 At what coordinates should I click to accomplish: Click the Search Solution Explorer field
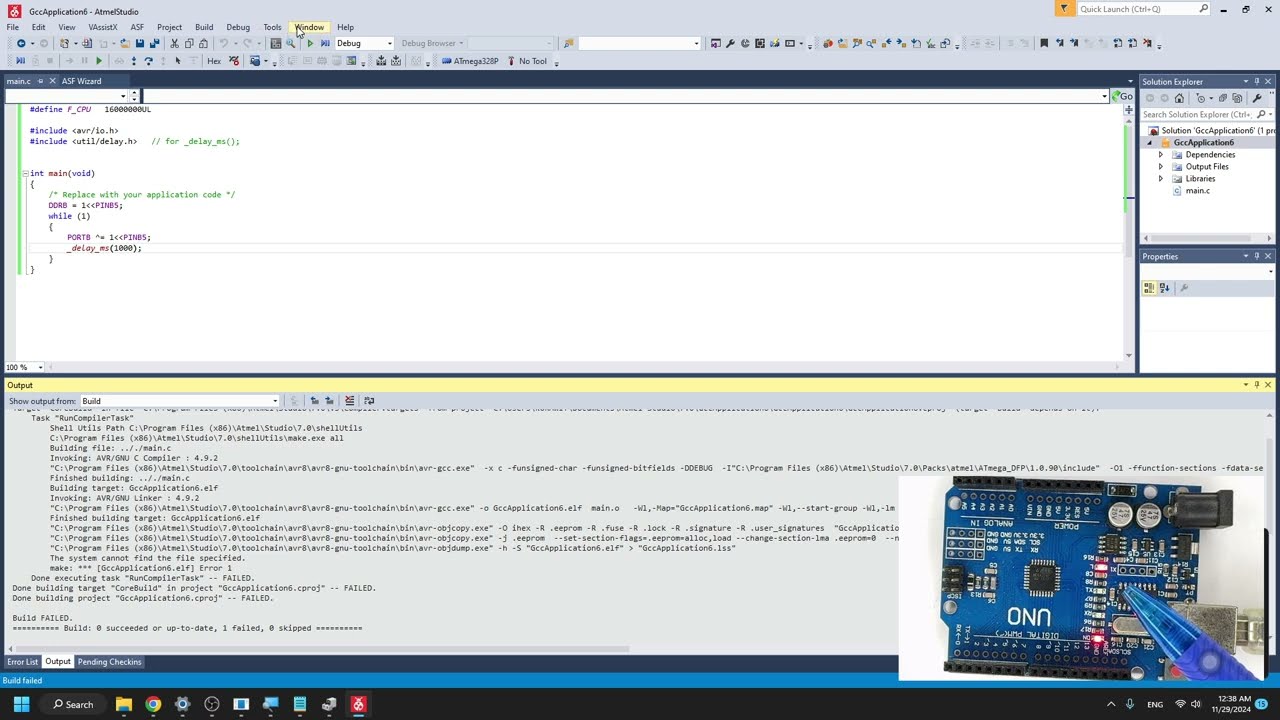(1198, 114)
